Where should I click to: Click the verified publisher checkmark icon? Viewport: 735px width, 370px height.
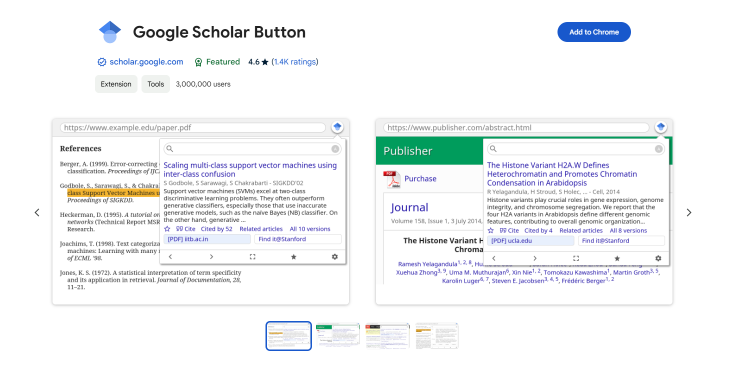pos(102,62)
